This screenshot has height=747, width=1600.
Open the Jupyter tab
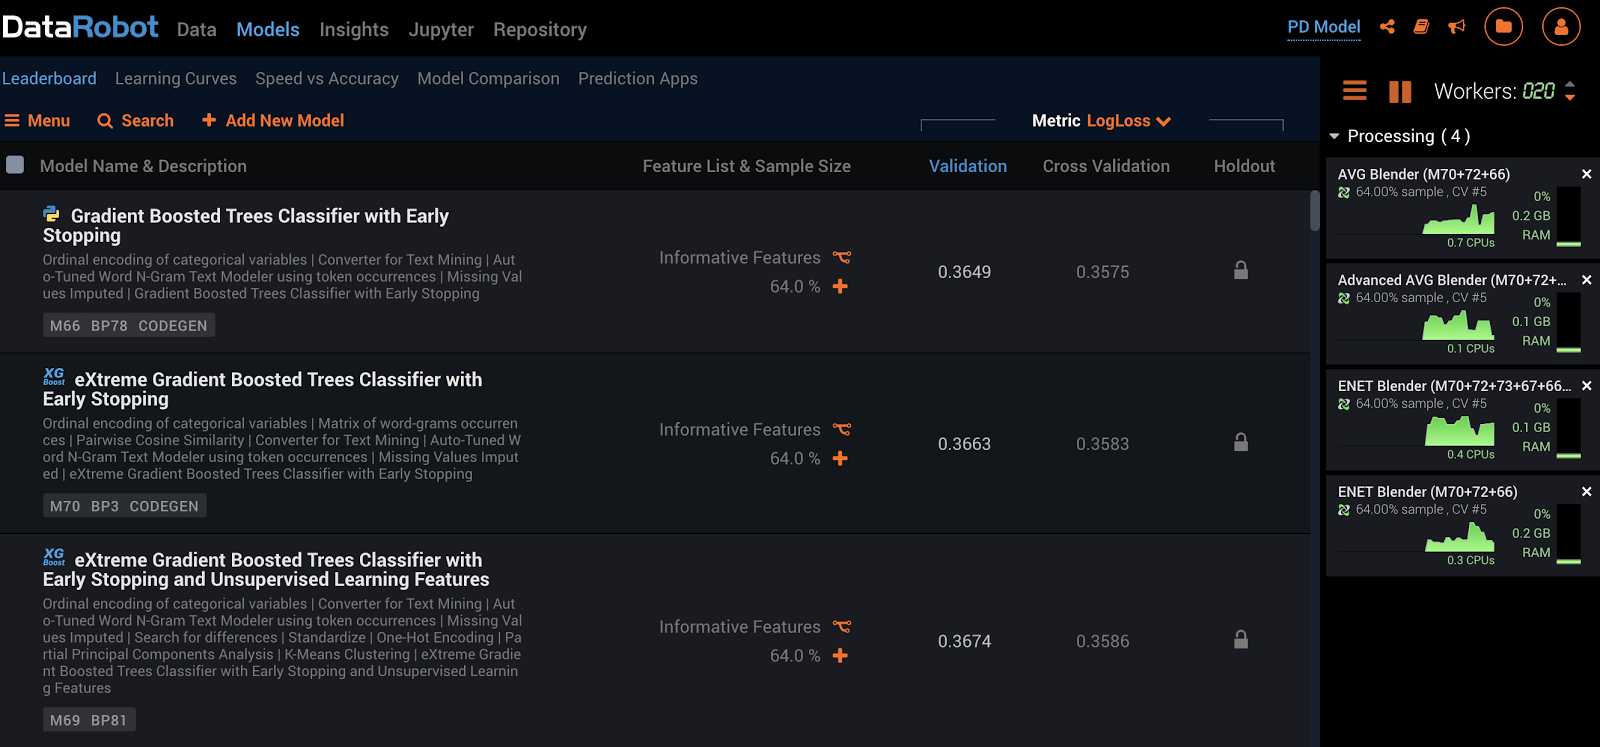coord(441,30)
